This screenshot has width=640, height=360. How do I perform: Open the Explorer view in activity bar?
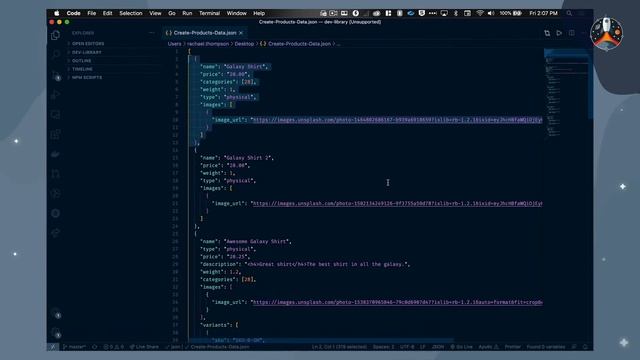(56, 36)
